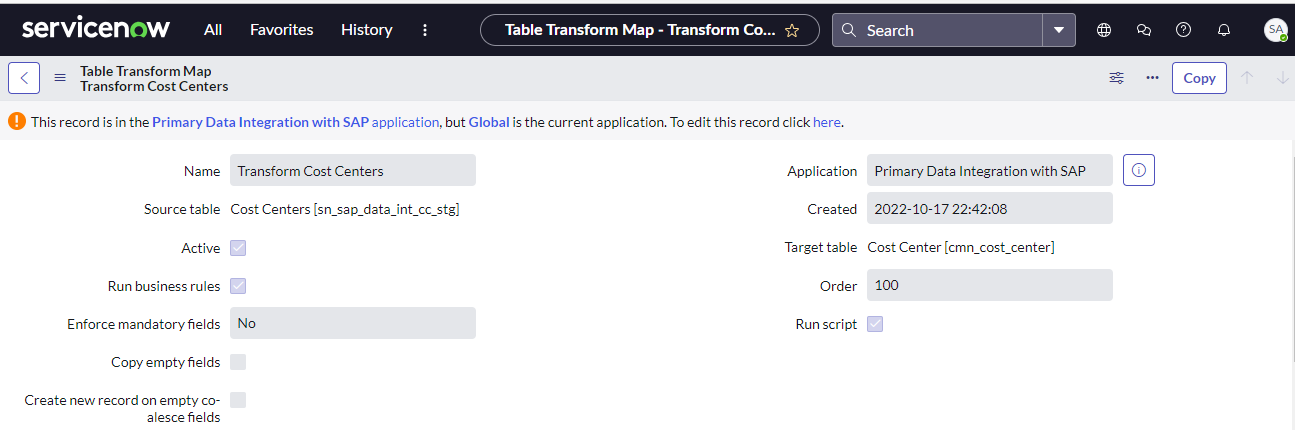
Task: Open more navigation options kebab menu
Action: (425, 30)
